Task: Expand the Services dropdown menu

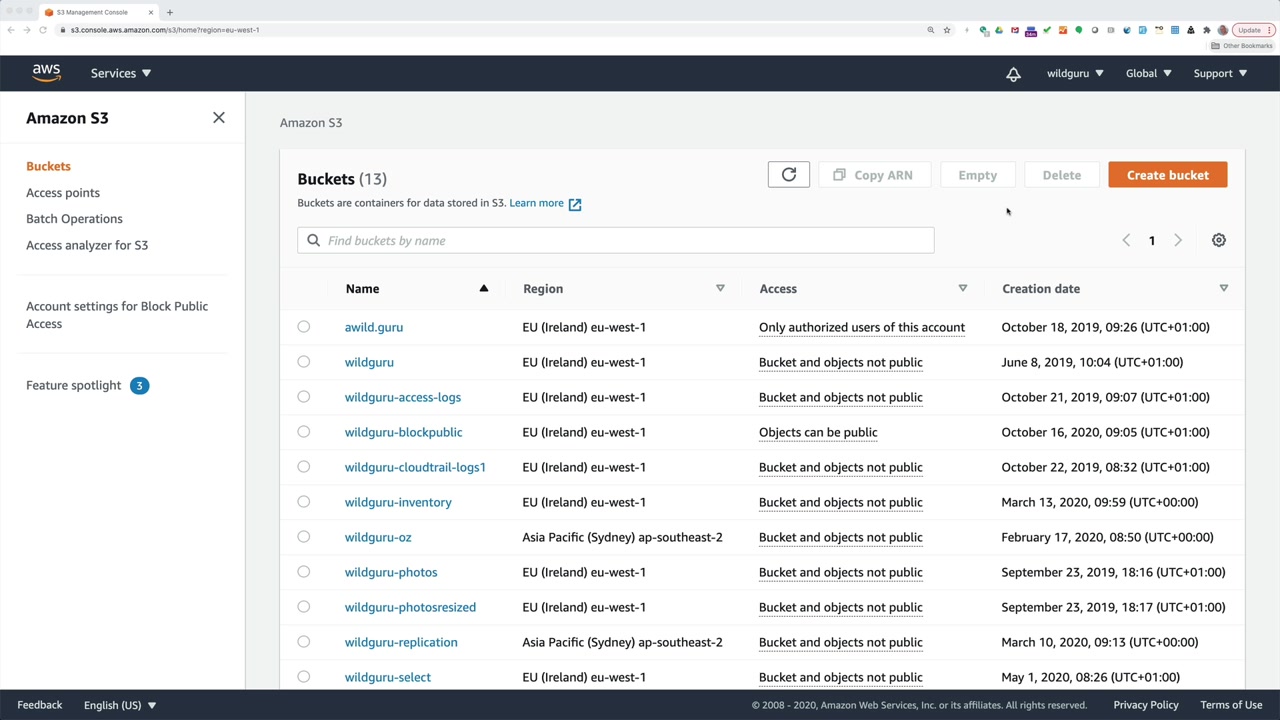Action: point(121,73)
